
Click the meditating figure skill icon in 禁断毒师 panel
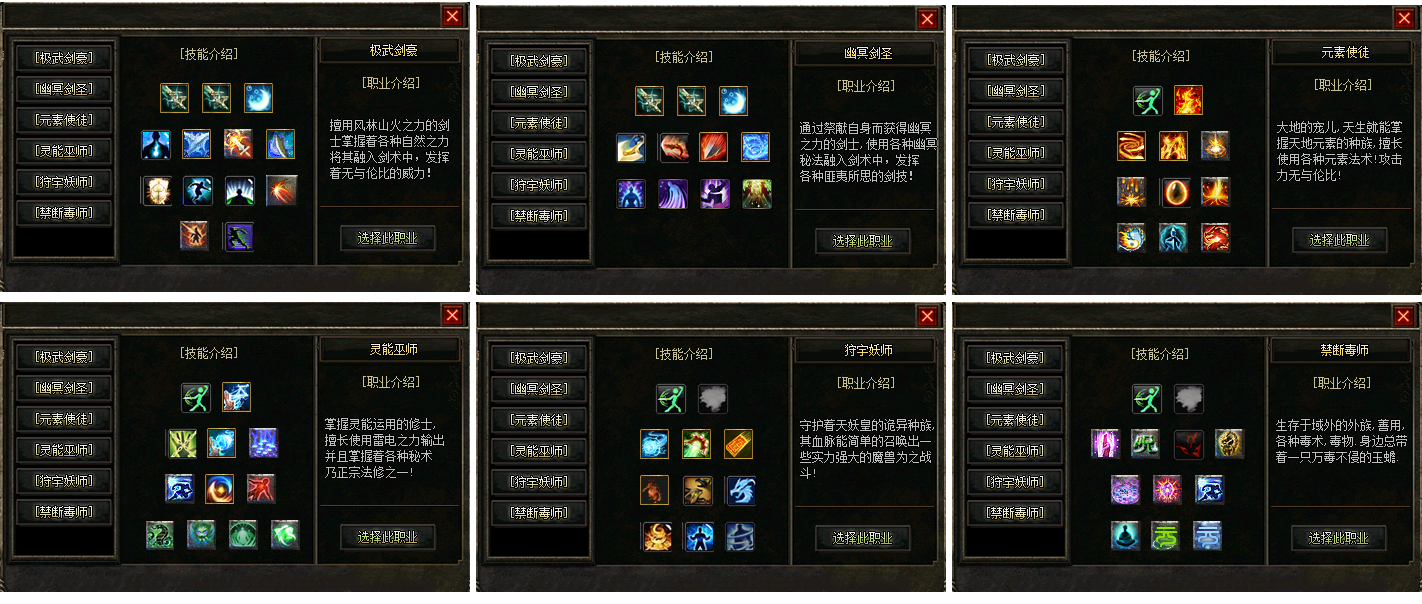point(1125,535)
